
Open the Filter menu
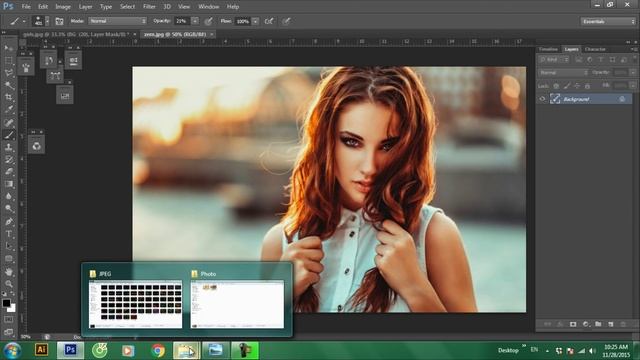point(149,7)
